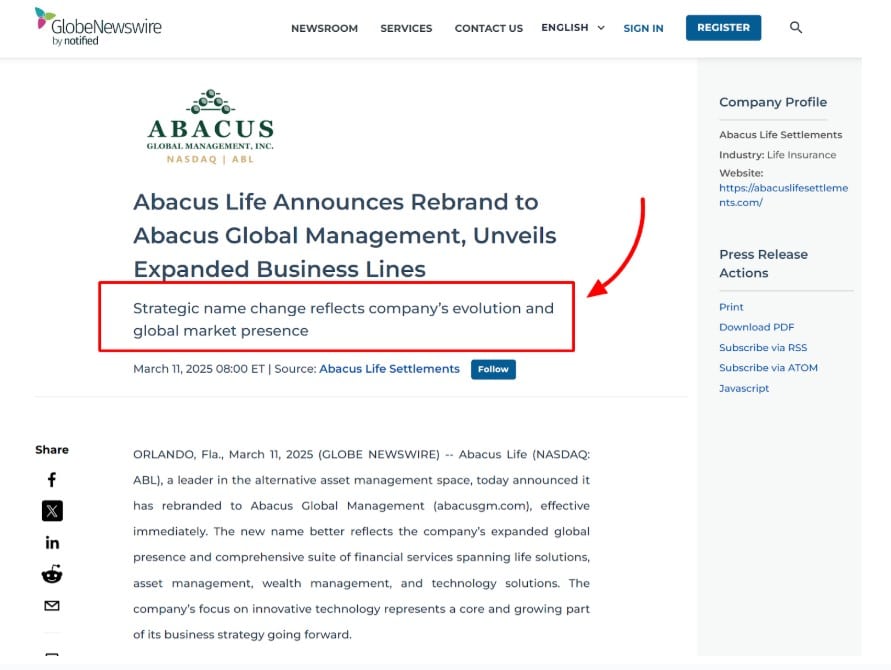This screenshot has height=670, width=891.
Task: Click the 'Abacus Life Settlements' profile name
Action: (781, 135)
